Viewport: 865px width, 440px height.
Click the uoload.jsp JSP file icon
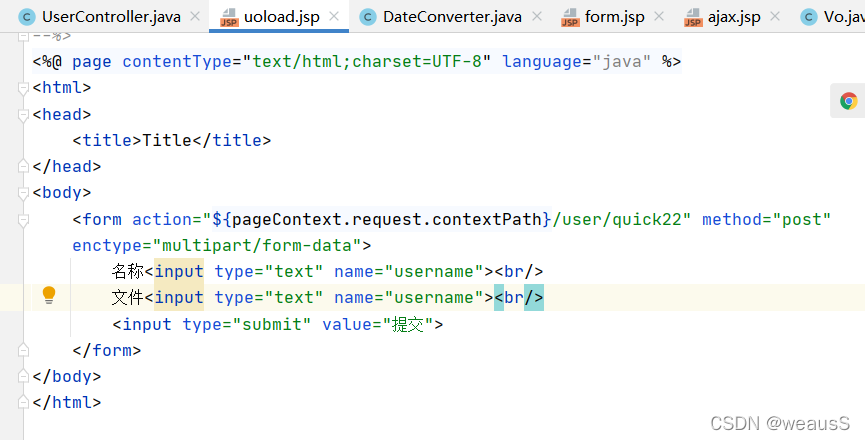pos(228,17)
